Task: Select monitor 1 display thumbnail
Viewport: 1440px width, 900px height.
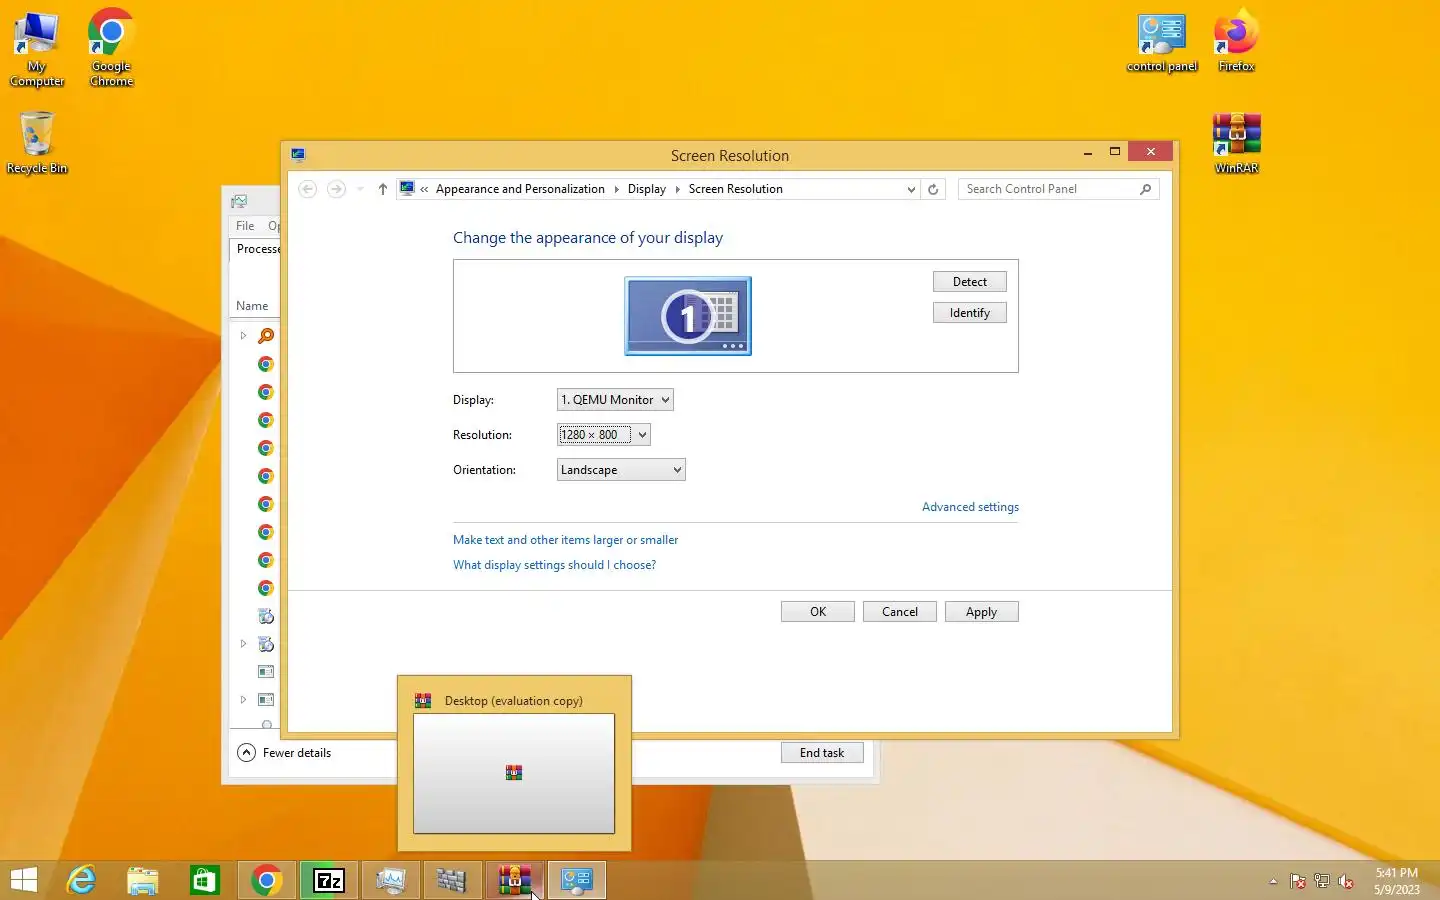Action: [688, 316]
